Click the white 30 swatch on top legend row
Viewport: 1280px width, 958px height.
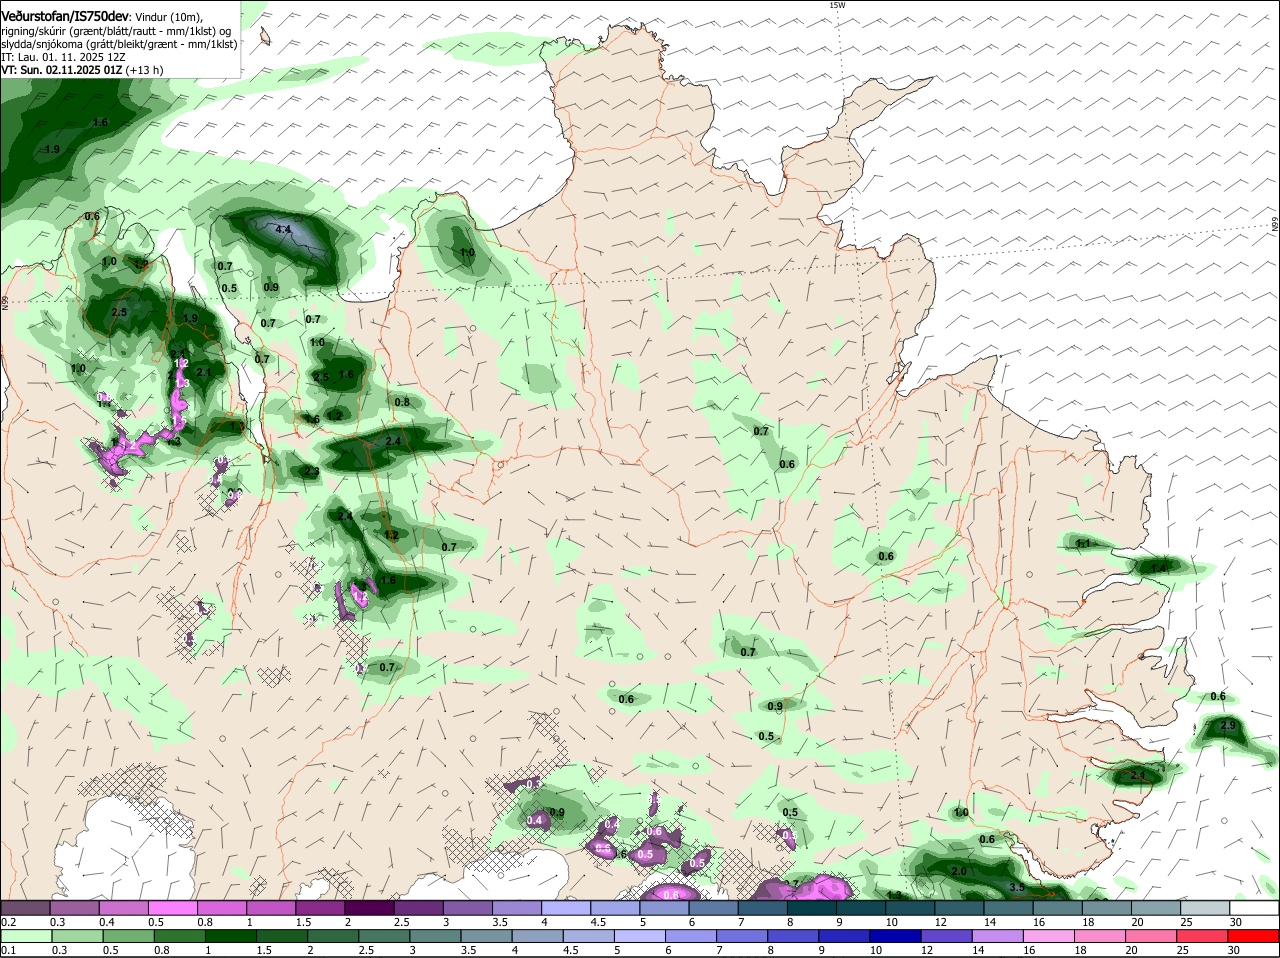coord(1254,908)
